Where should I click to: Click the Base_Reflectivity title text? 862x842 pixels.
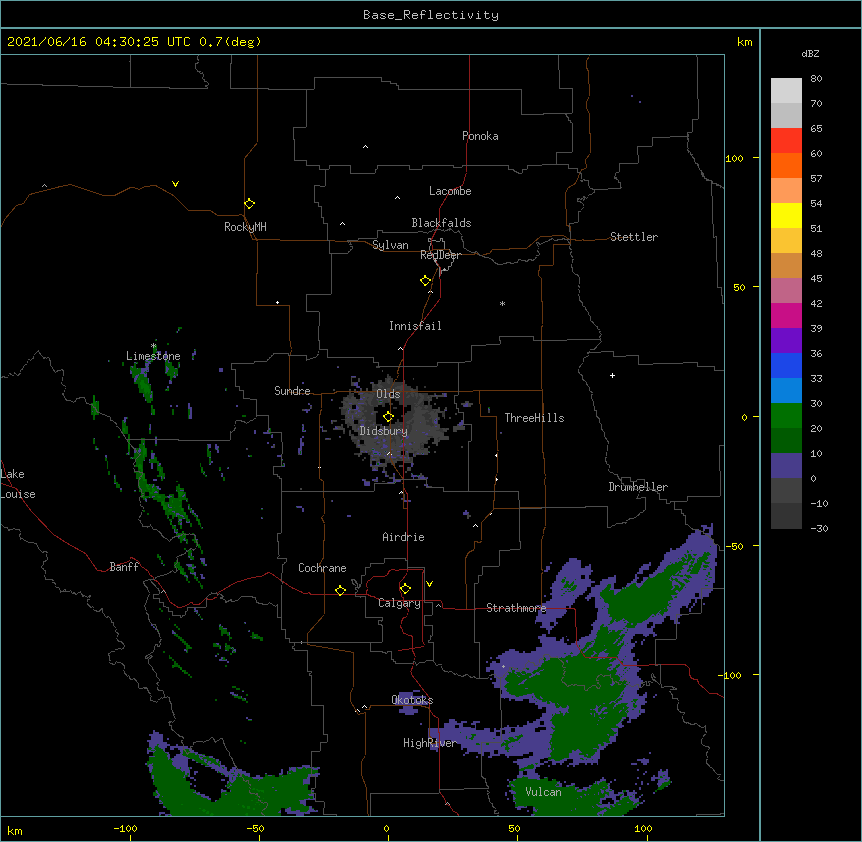(431, 15)
